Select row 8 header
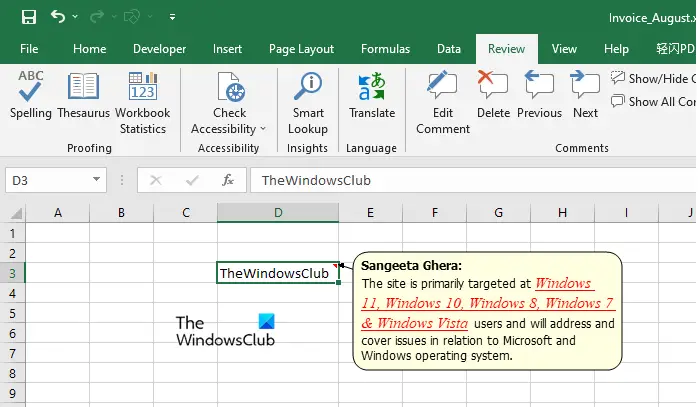 (x=12, y=373)
